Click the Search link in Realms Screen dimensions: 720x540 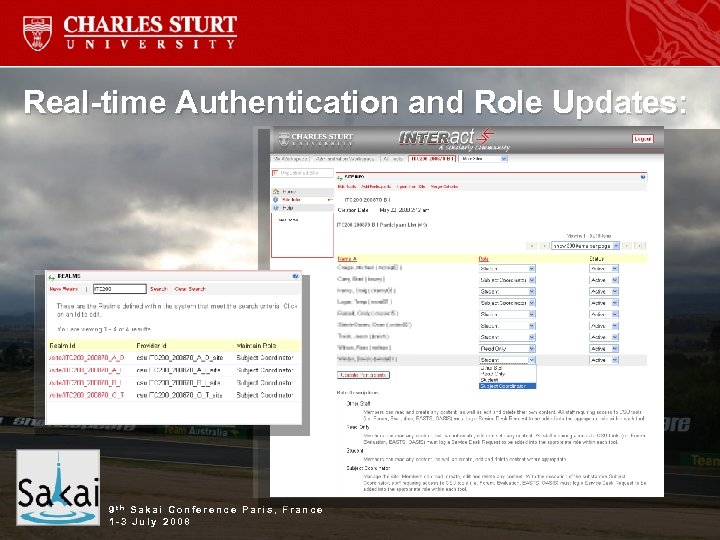[x=158, y=289]
